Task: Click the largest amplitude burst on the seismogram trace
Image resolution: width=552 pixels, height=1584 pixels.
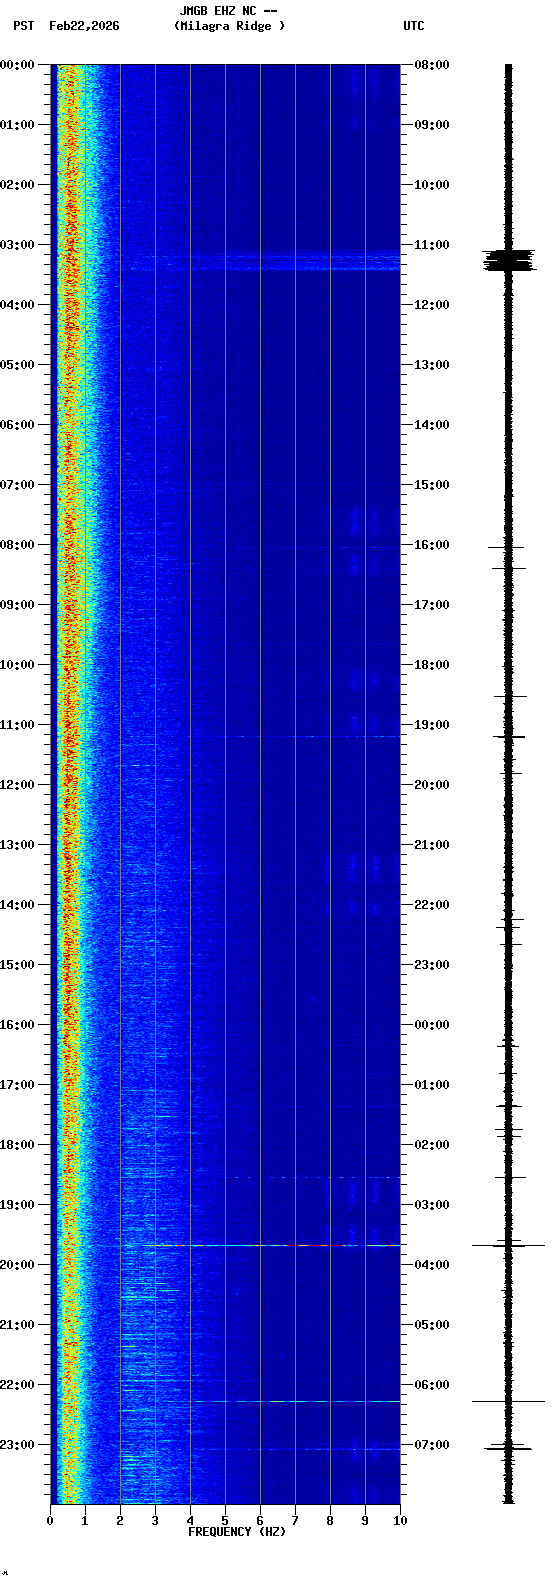Action: click(508, 261)
